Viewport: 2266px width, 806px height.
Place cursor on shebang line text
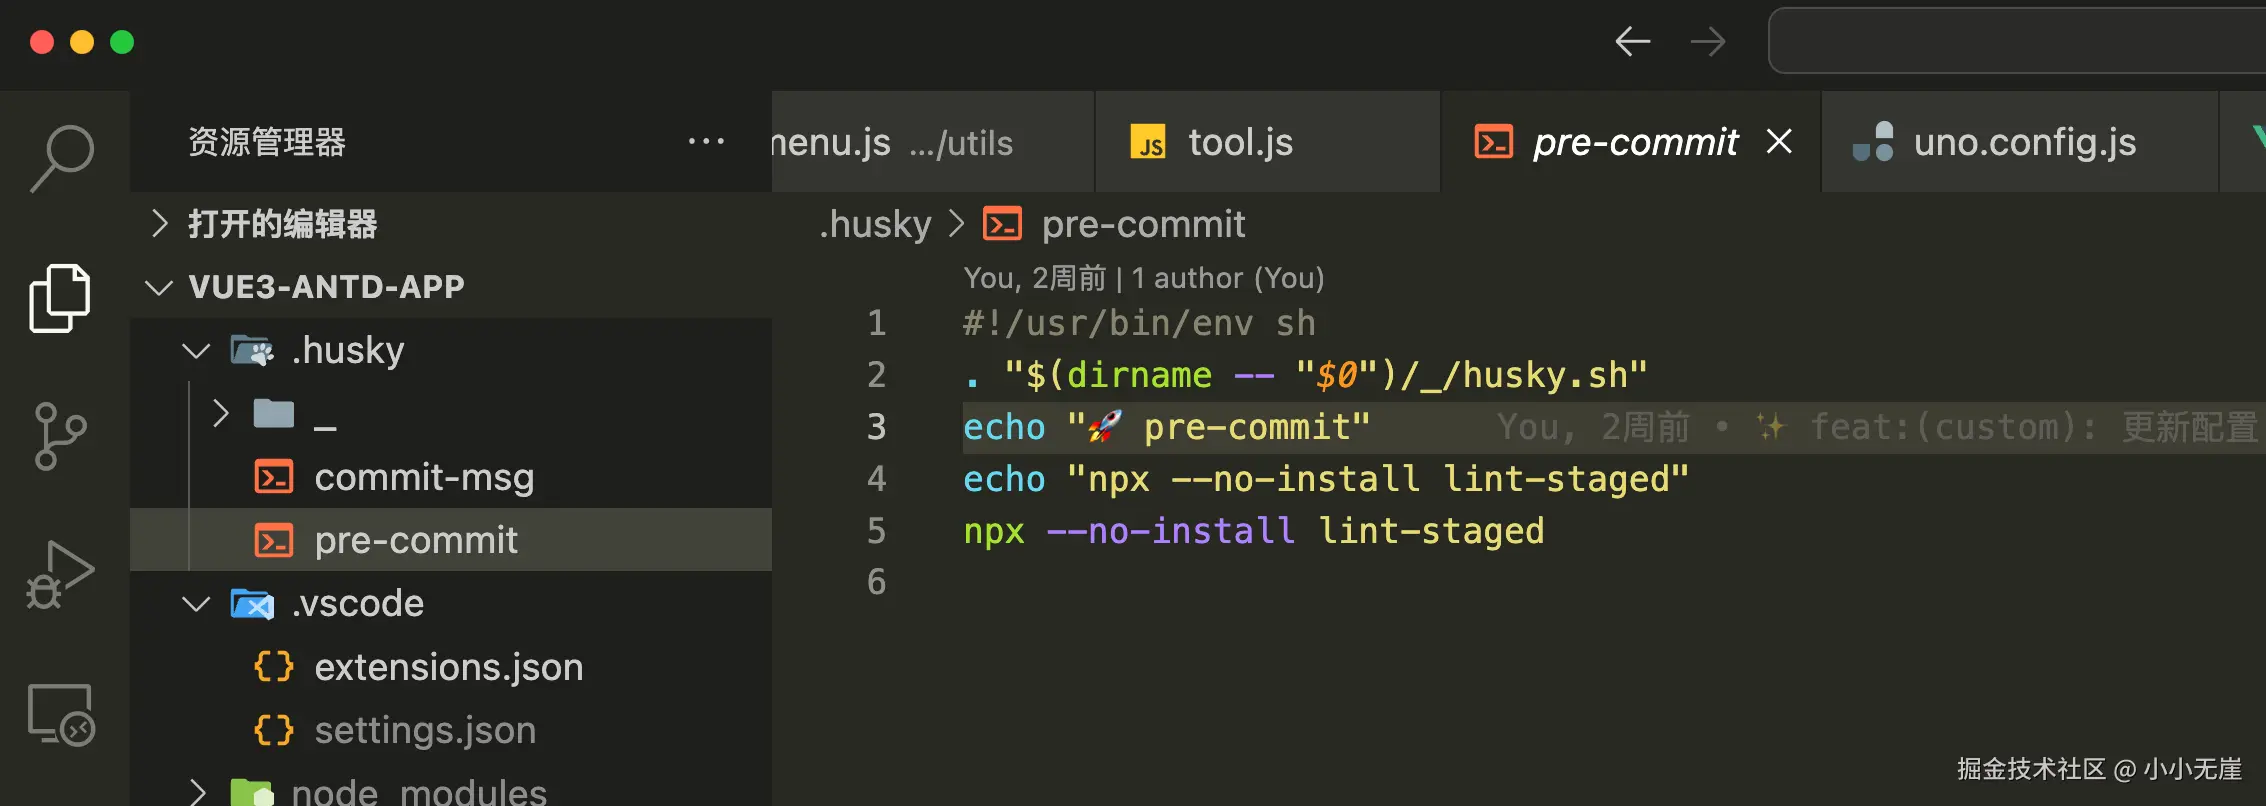(x=1139, y=323)
